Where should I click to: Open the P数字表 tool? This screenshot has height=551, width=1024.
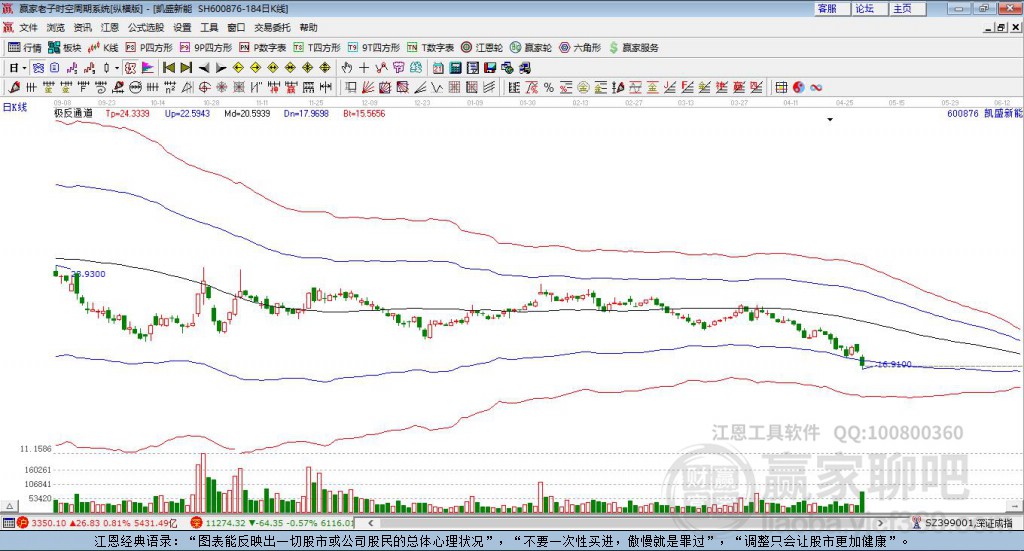coord(263,48)
